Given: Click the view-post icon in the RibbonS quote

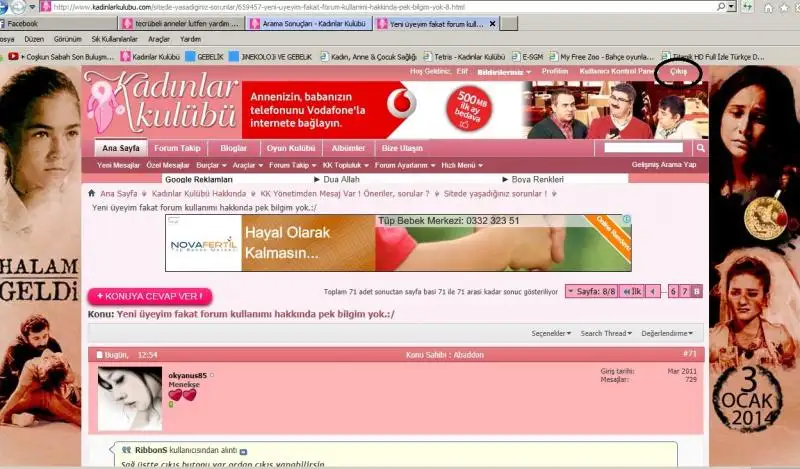Looking at the screenshot, I should 243,451.
